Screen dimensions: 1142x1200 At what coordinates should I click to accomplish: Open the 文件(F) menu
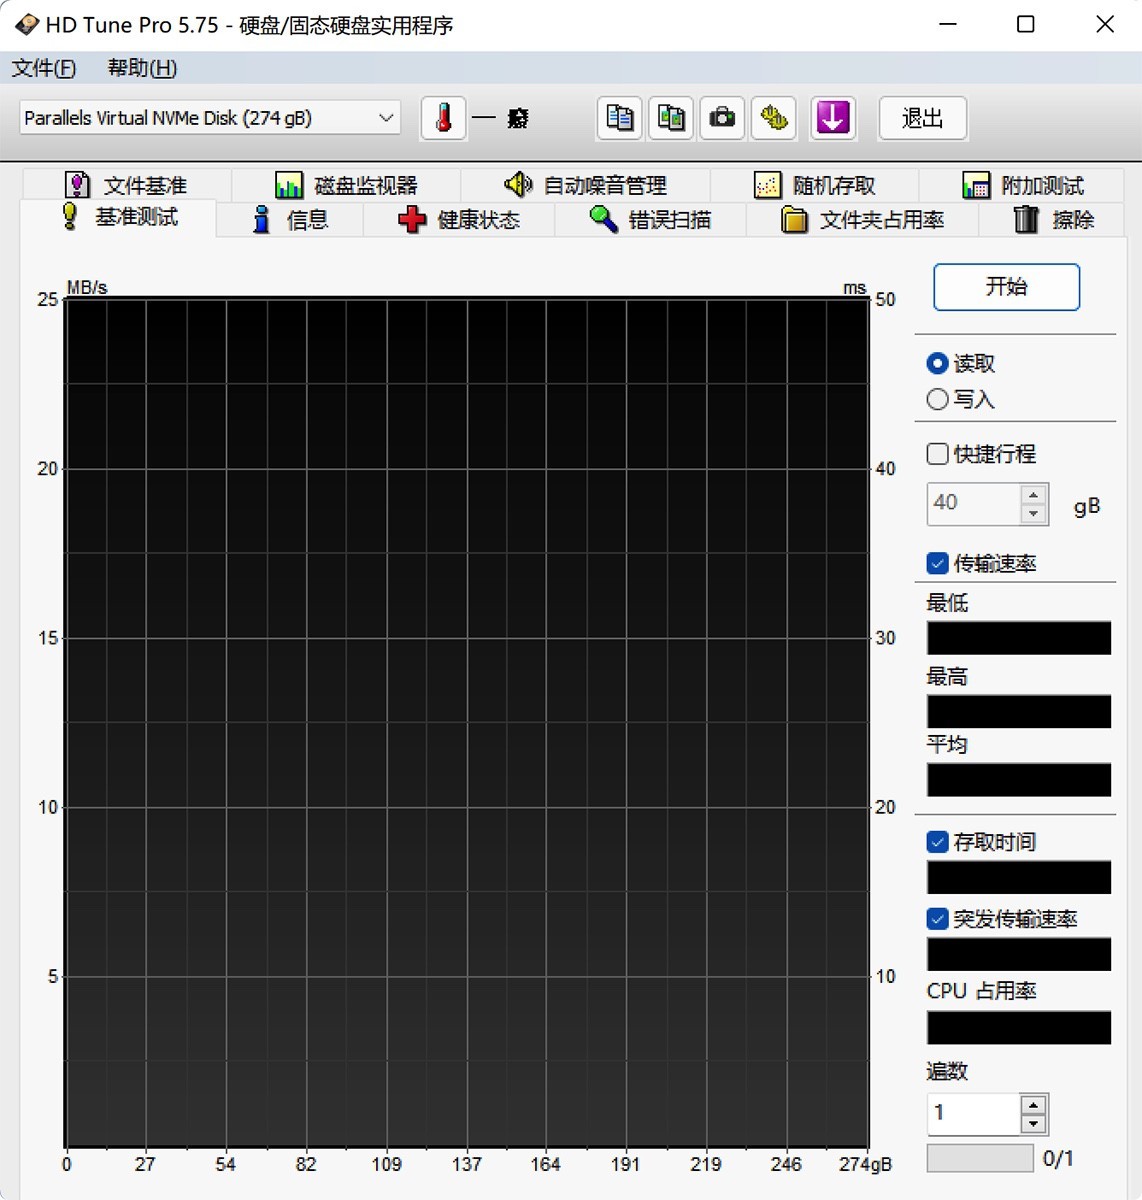pyautogui.click(x=44, y=68)
